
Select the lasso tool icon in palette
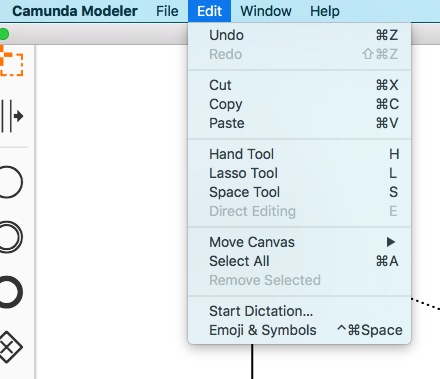tap(11, 62)
